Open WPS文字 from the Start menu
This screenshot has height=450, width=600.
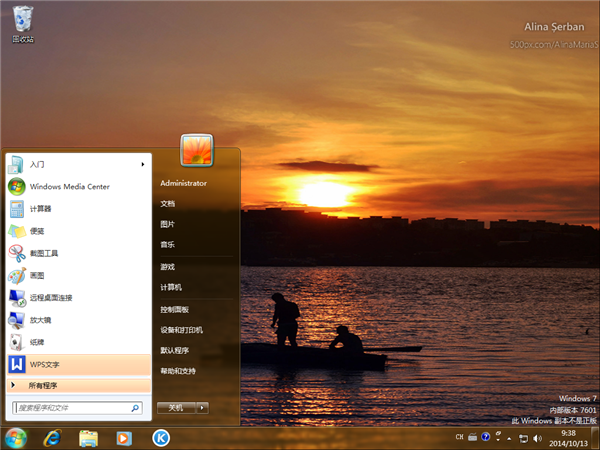45,364
